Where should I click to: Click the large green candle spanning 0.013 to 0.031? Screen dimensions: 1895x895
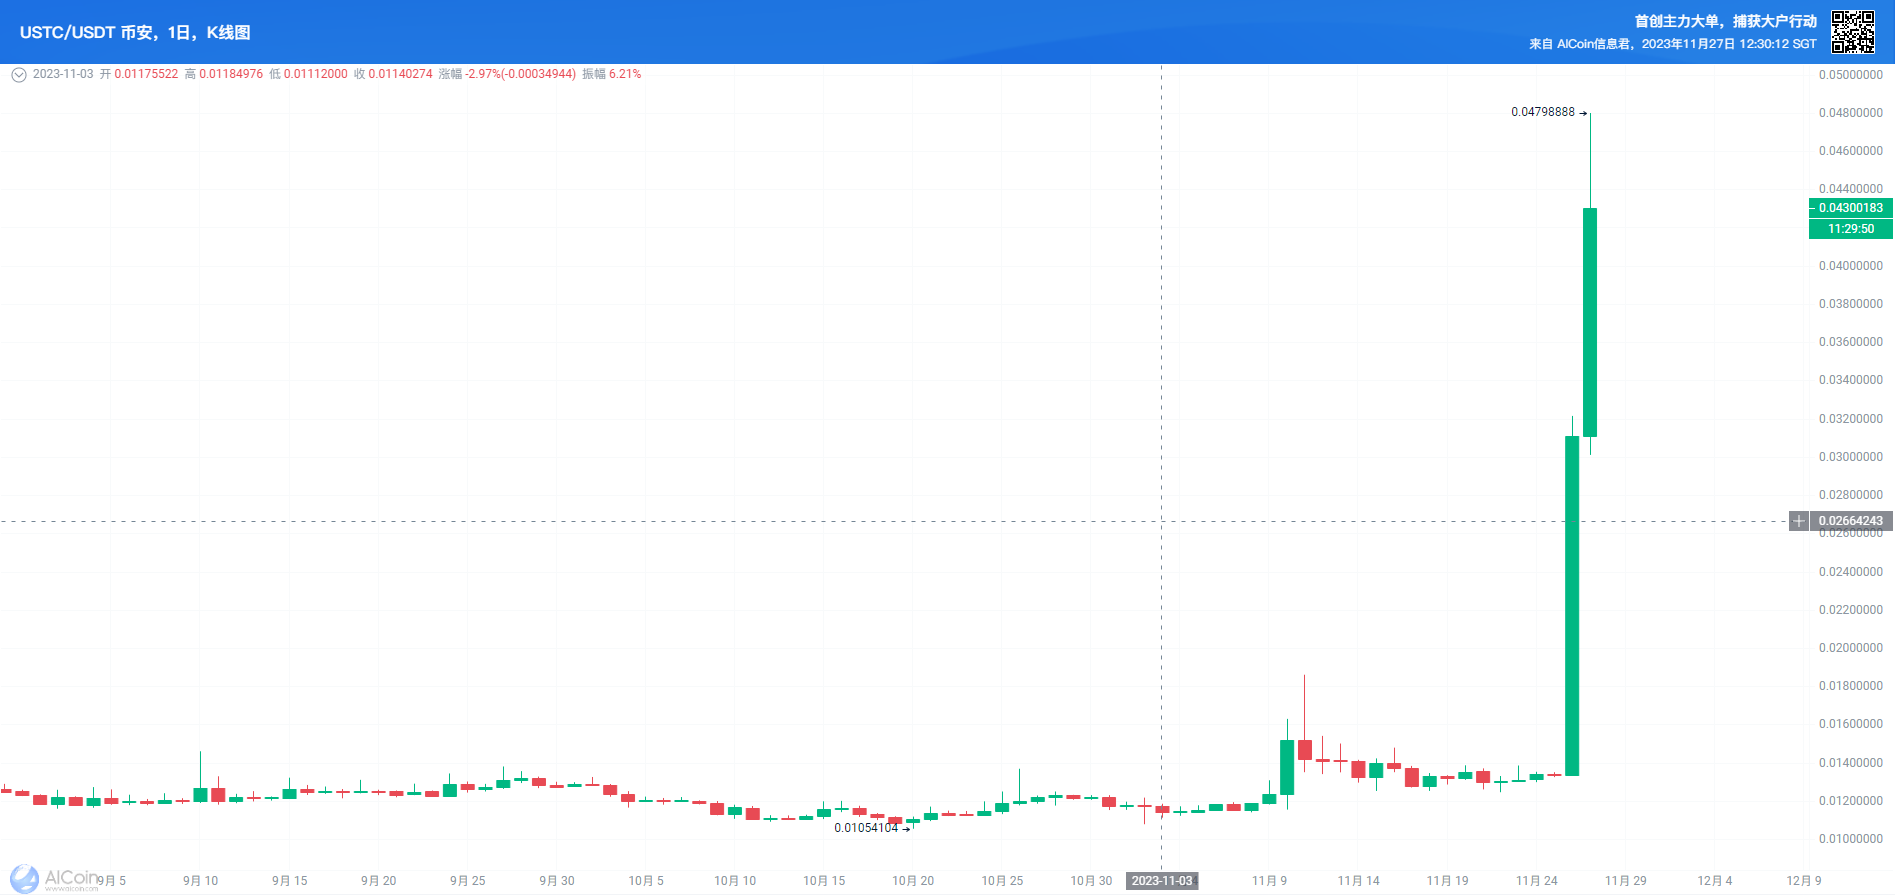[1572, 606]
